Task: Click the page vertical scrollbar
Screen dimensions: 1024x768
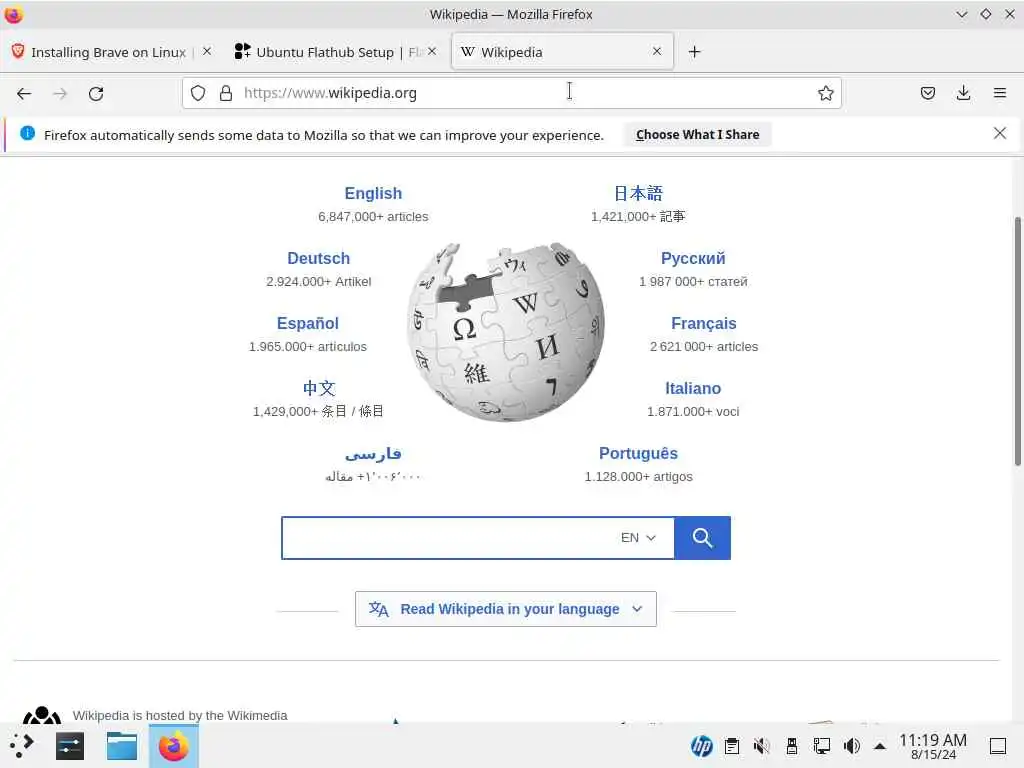Action: coord(1017,342)
